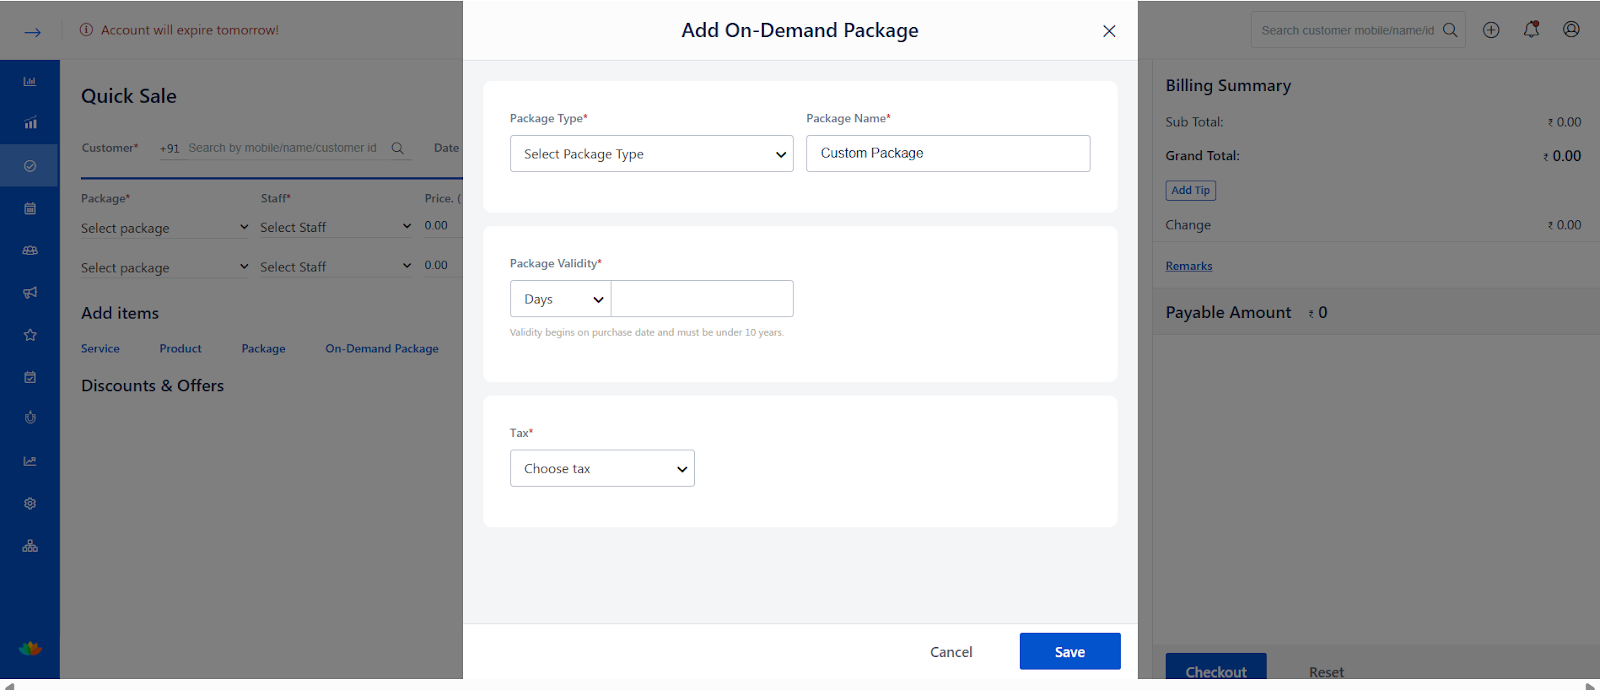1600x690 pixels.
Task: Click the +91 country code
Action: pos(170,149)
